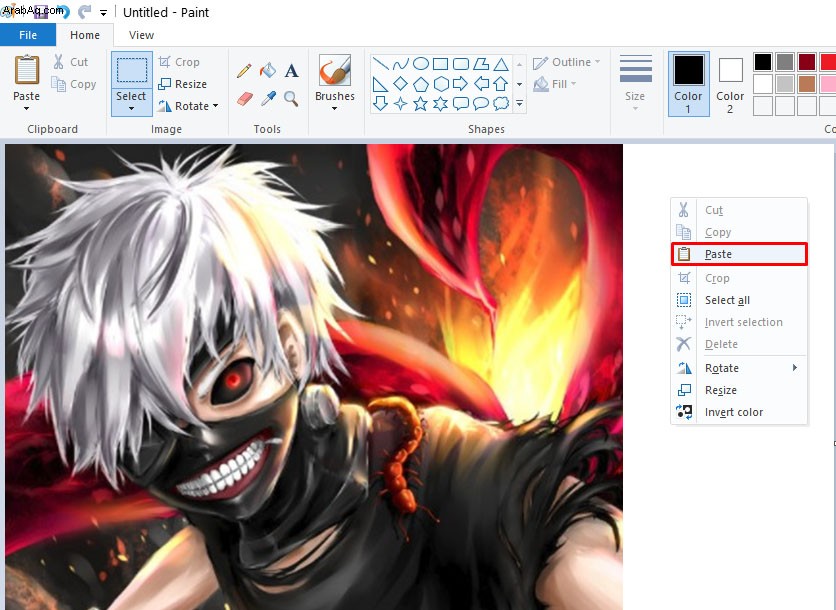Expand the Shapes gallery More arrow
Image resolution: width=836 pixels, height=610 pixels.
point(519,103)
